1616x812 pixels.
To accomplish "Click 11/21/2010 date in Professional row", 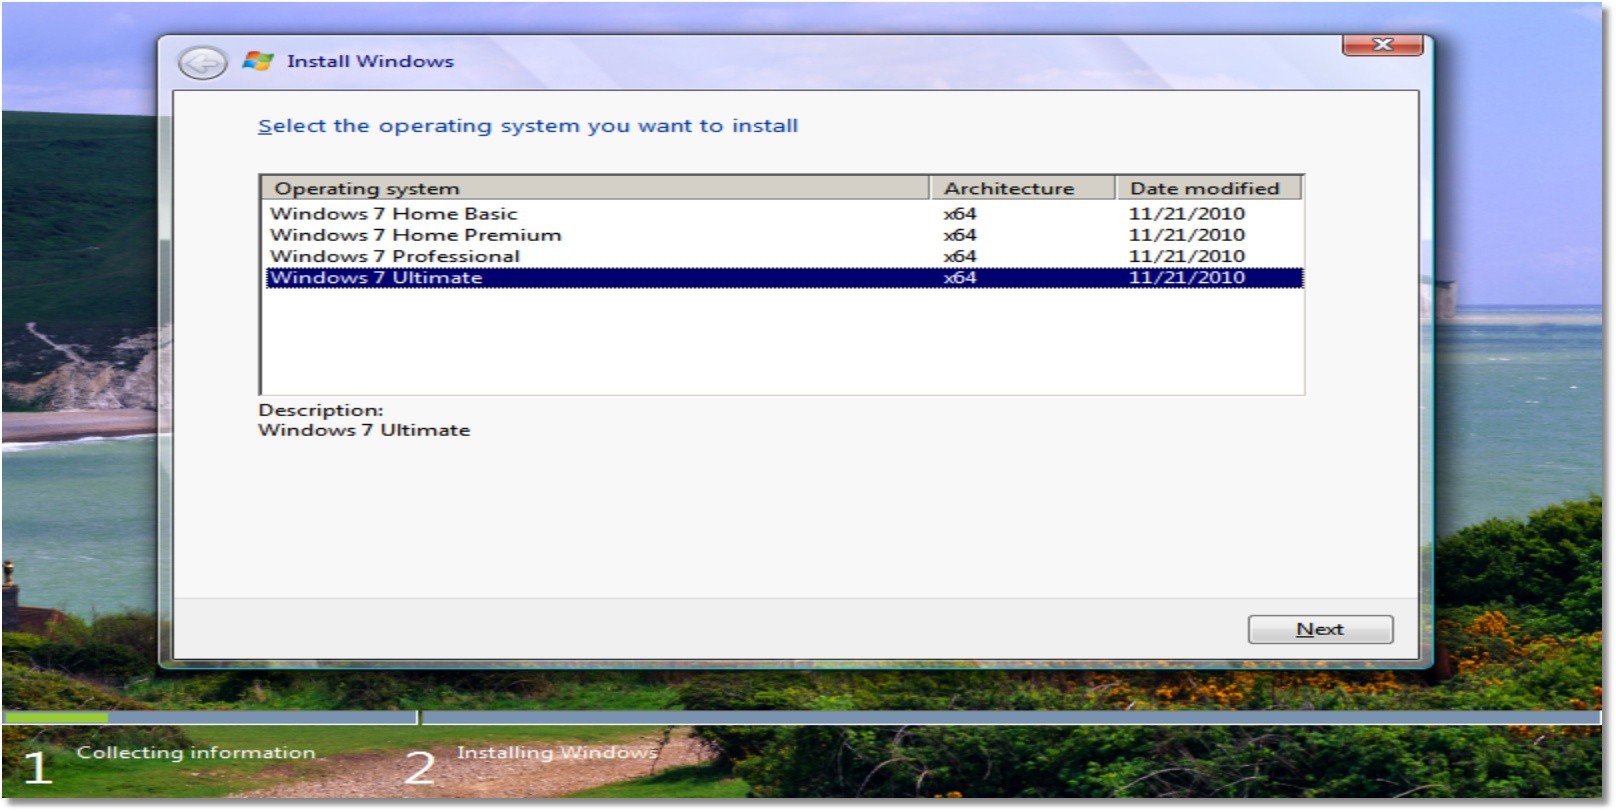I will (x=1187, y=256).
